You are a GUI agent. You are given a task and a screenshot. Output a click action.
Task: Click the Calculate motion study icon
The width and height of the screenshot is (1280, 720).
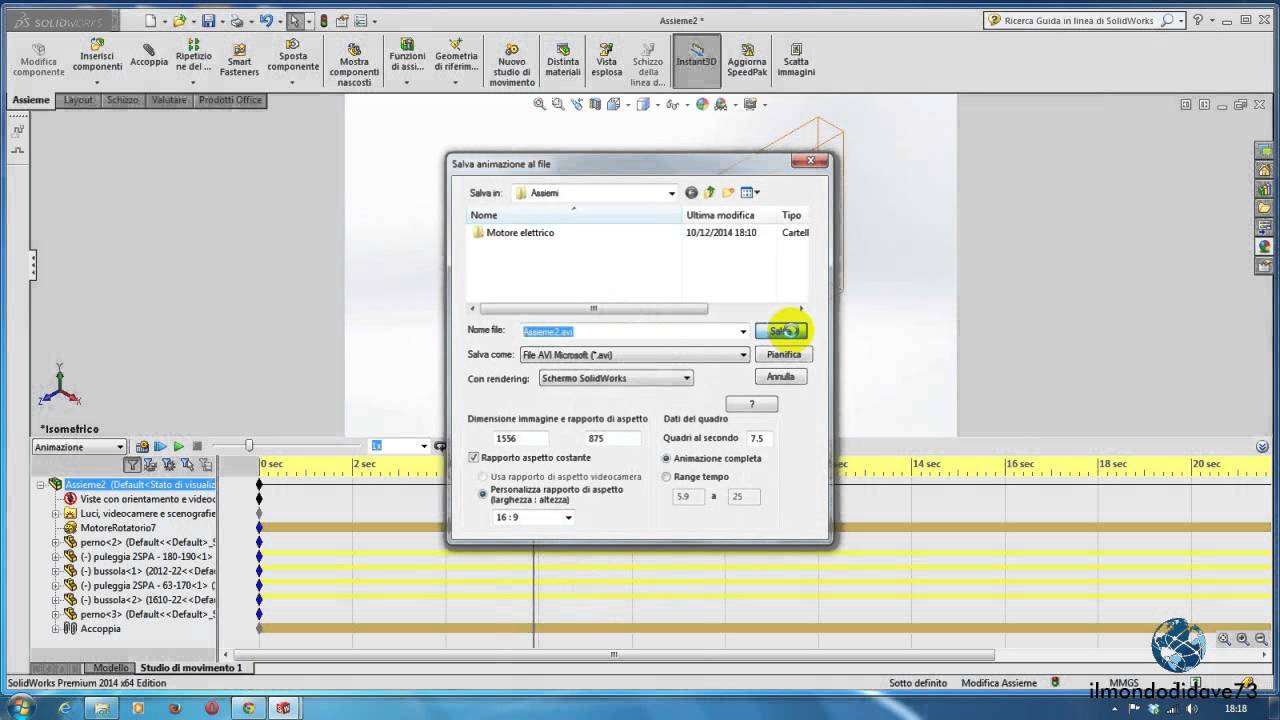click(142, 447)
